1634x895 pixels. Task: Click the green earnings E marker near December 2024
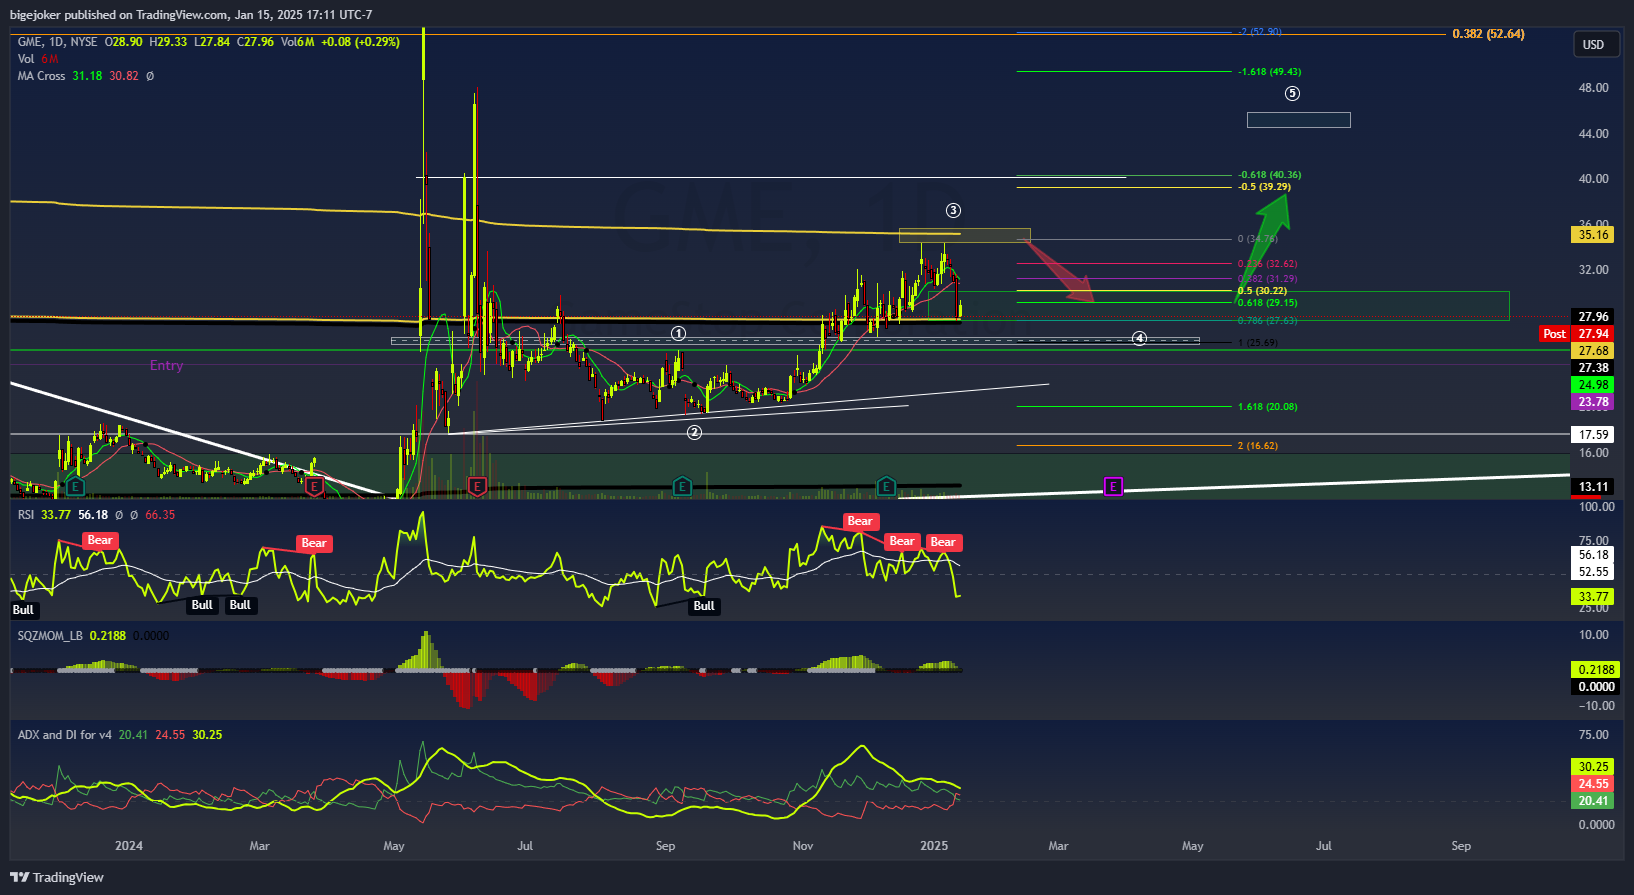[x=886, y=487]
